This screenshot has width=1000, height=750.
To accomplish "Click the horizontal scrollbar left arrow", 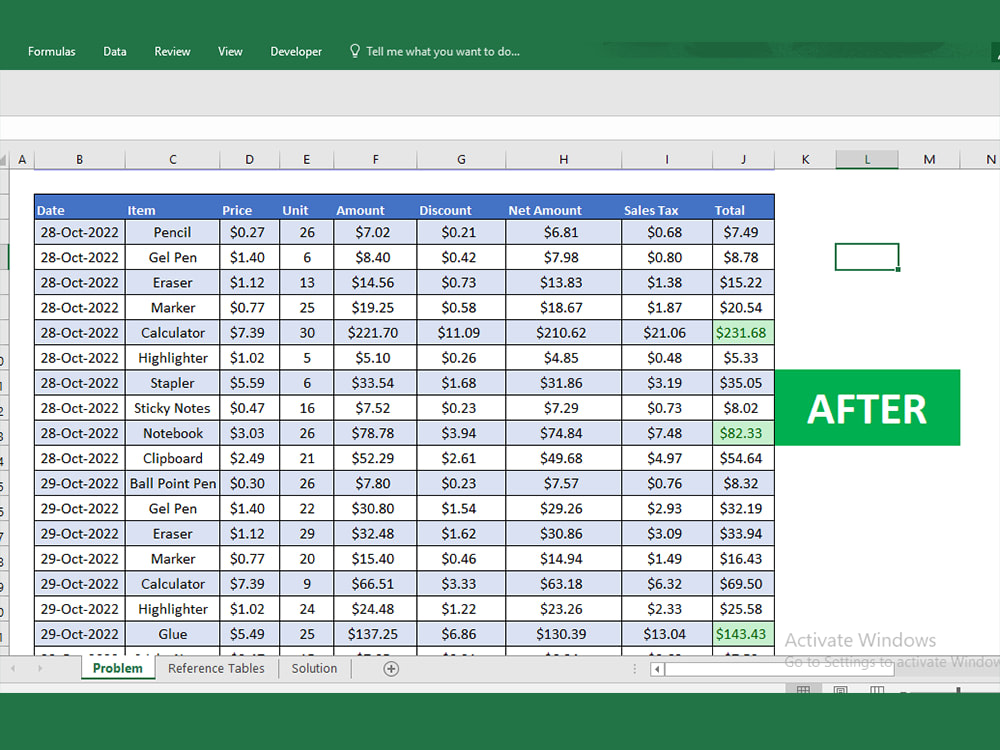I will coord(657,669).
